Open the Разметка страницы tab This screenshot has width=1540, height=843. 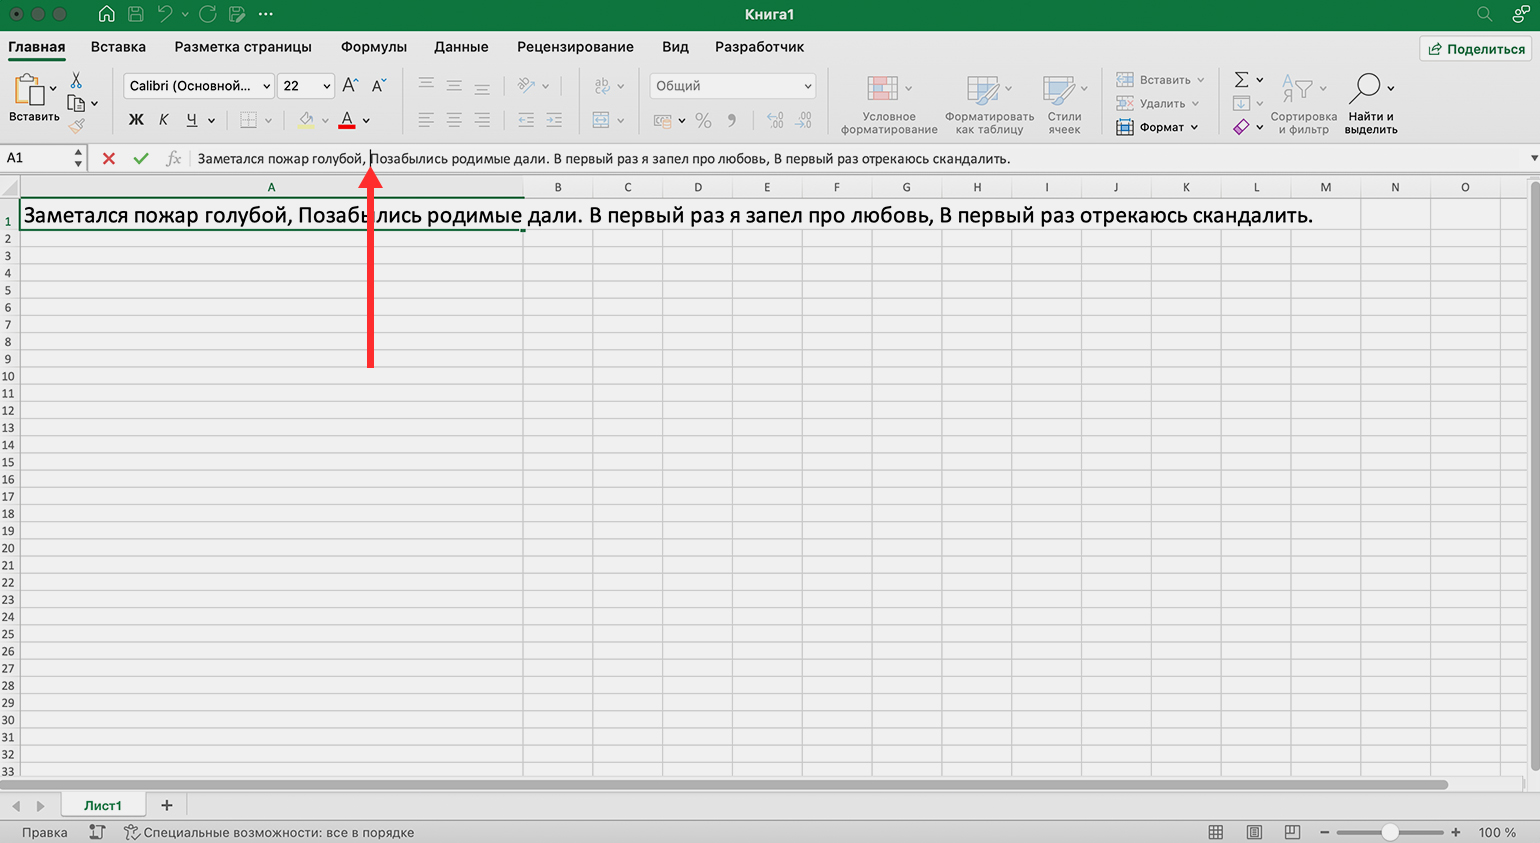243,47
